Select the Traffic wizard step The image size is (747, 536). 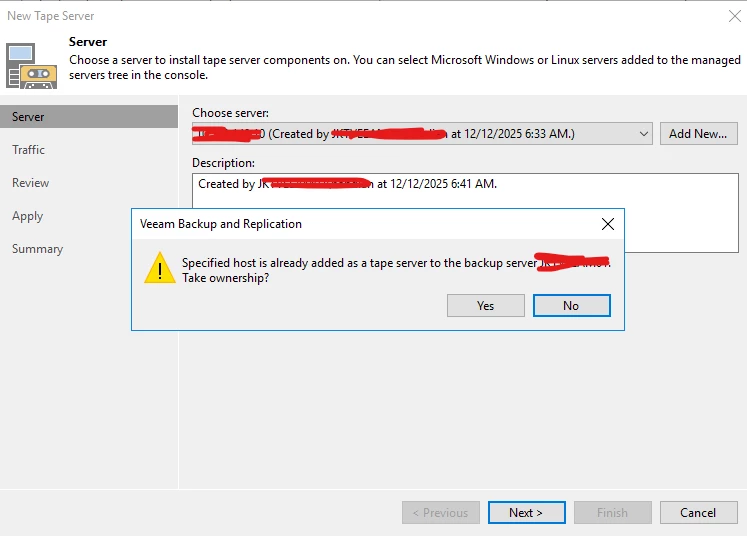tap(28, 150)
